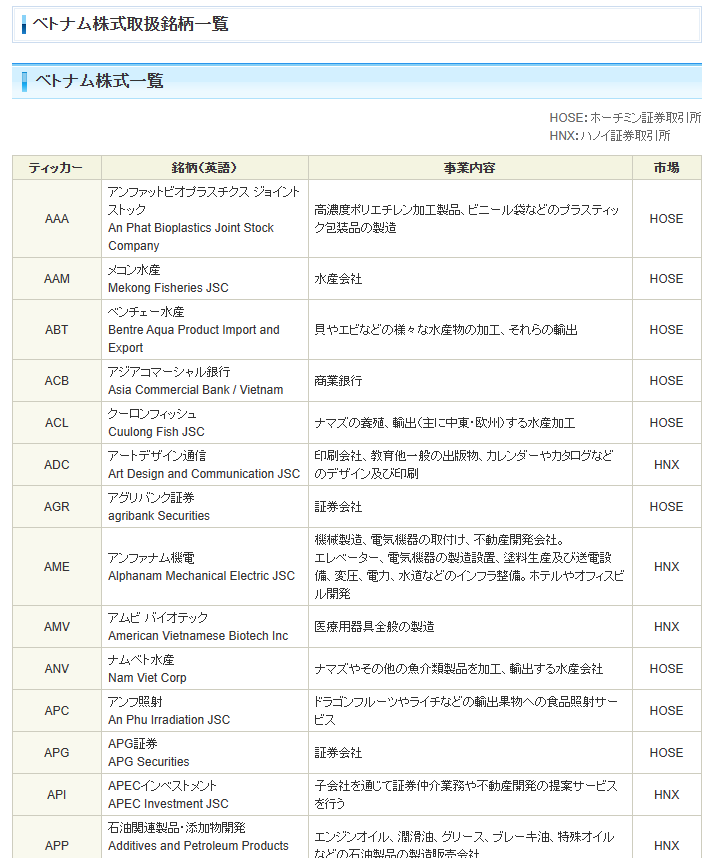This screenshot has height=858, width=723.
Task: Click 証券会社 description in AGR row
Action: [338, 507]
